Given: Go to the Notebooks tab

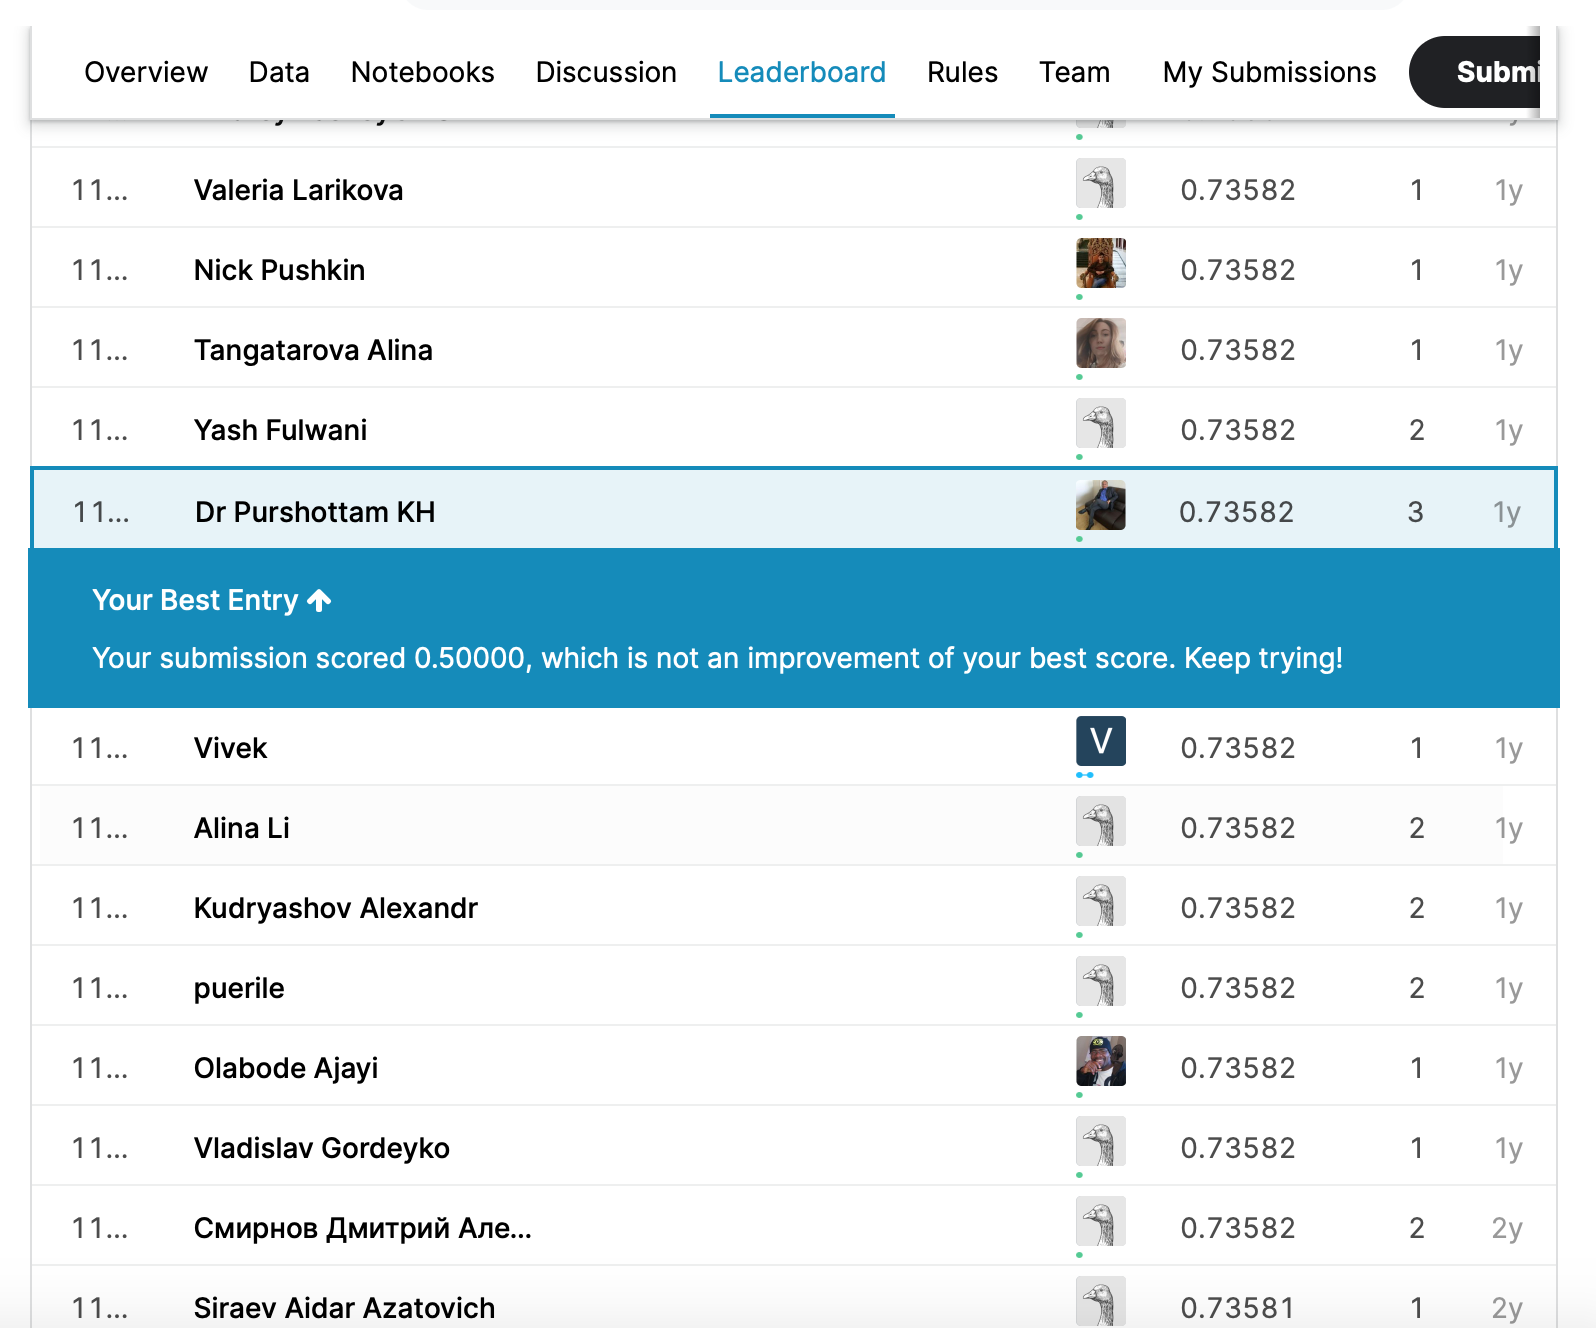Looking at the screenshot, I should point(422,72).
